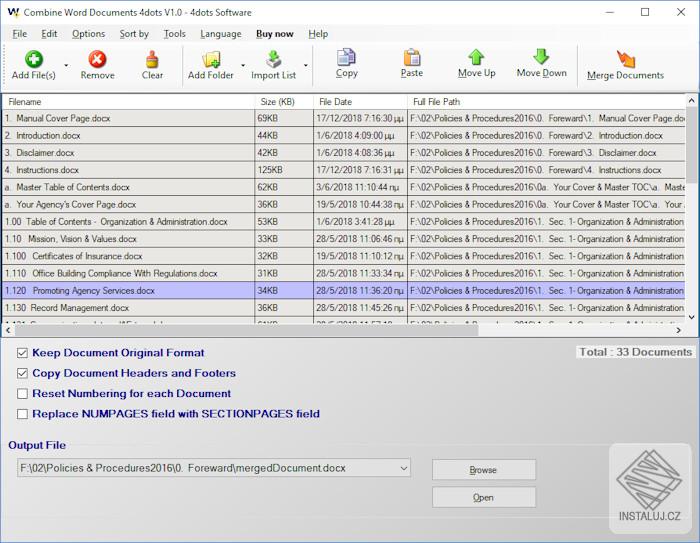This screenshot has width=700, height=543.
Task: Sort by Filename column header
Action: tap(129, 102)
